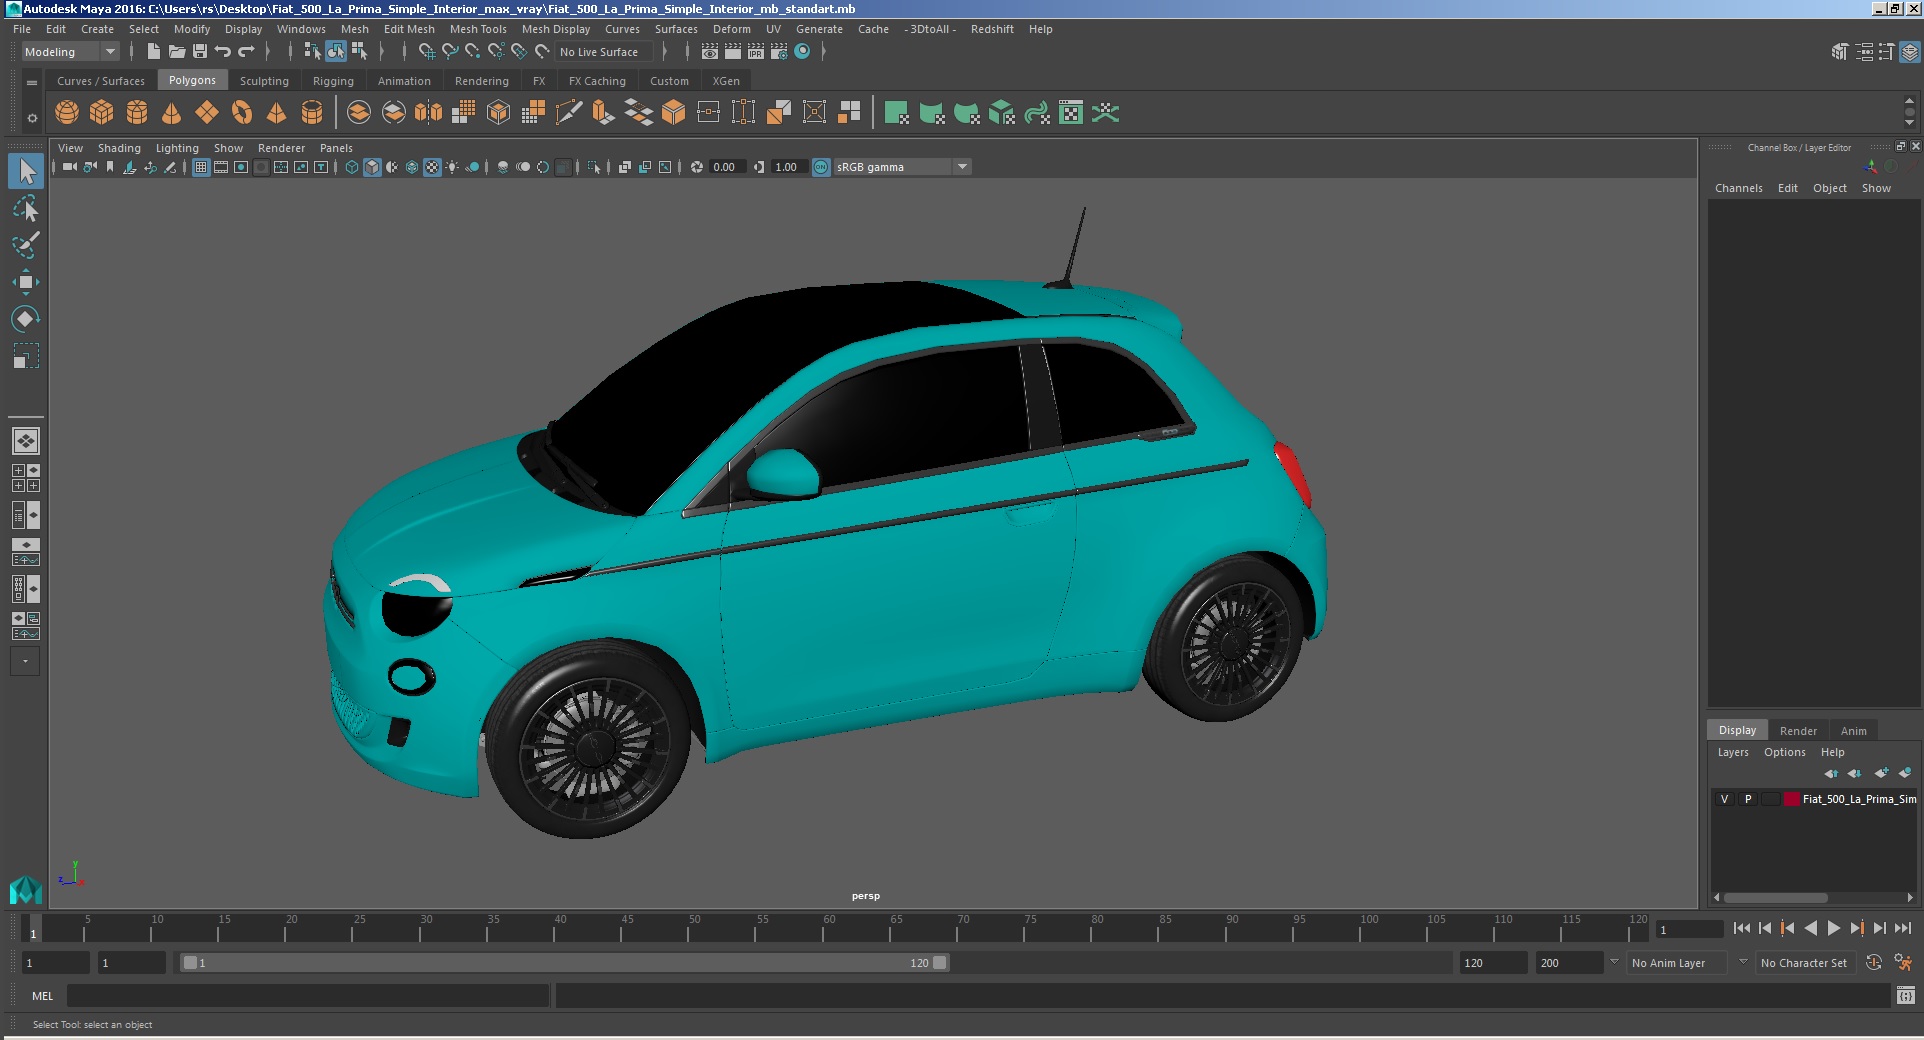Image resolution: width=1924 pixels, height=1040 pixels.
Task: Click the MEL command line input
Action: coord(308,996)
